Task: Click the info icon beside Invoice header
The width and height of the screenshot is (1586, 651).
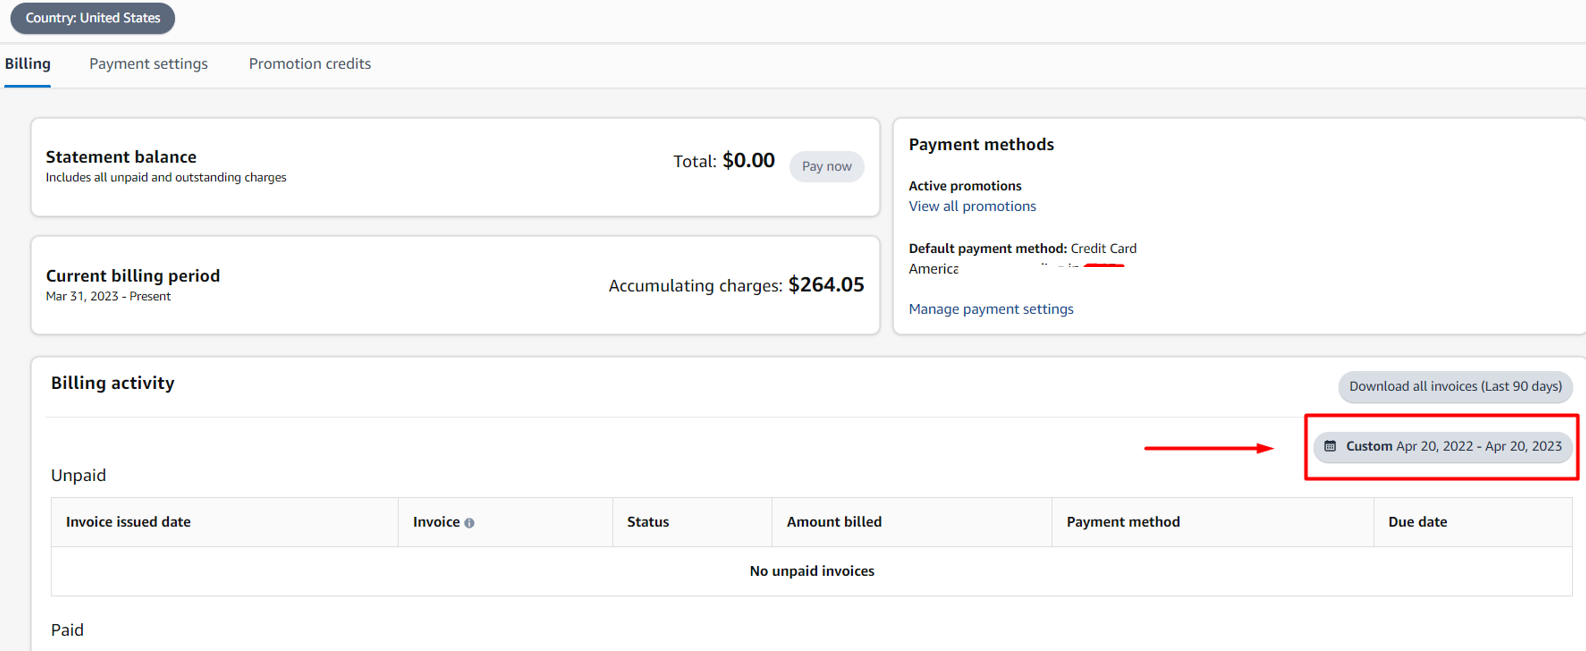Action: click(x=469, y=523)
